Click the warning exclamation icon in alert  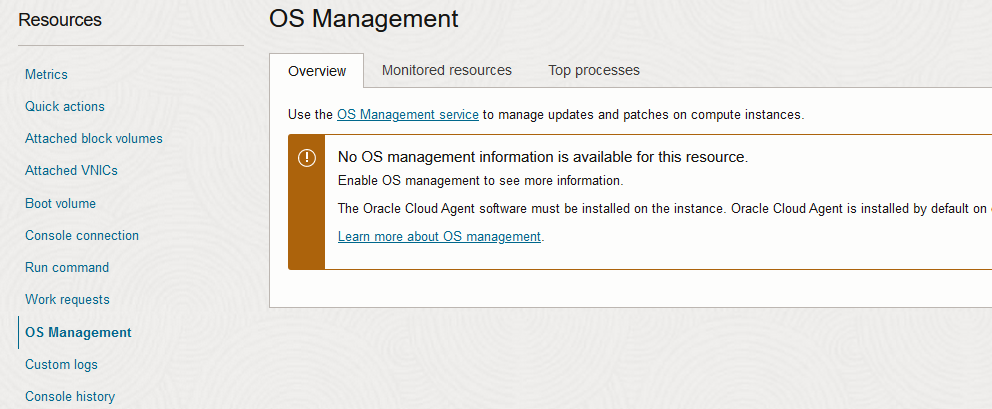pyautogui.click(x=307, y=158)
